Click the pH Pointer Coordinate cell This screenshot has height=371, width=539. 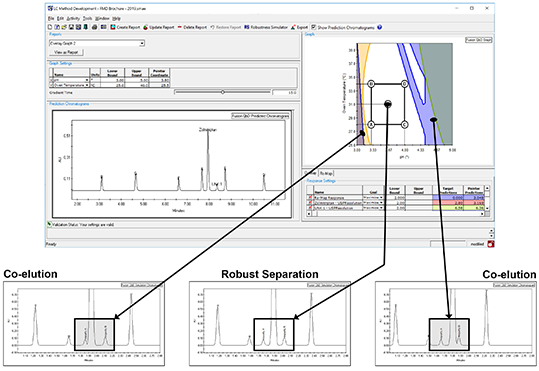tap(159, 80)
